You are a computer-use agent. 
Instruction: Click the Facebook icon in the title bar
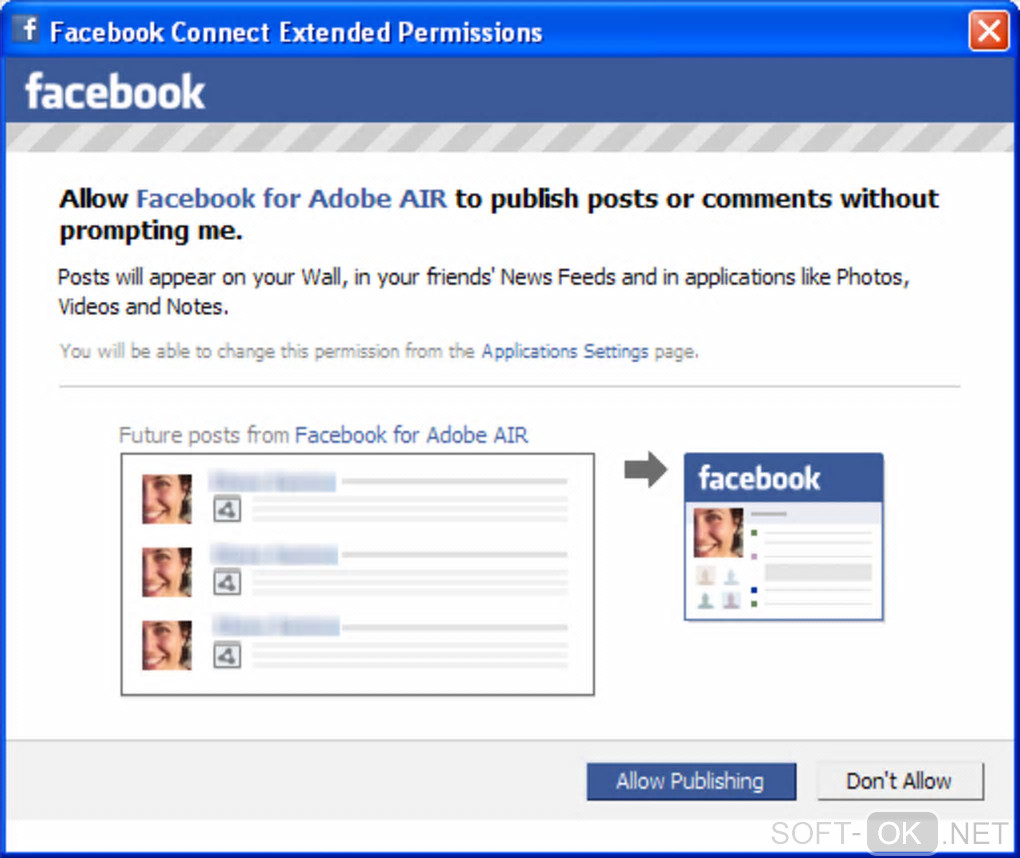[29, 31]
